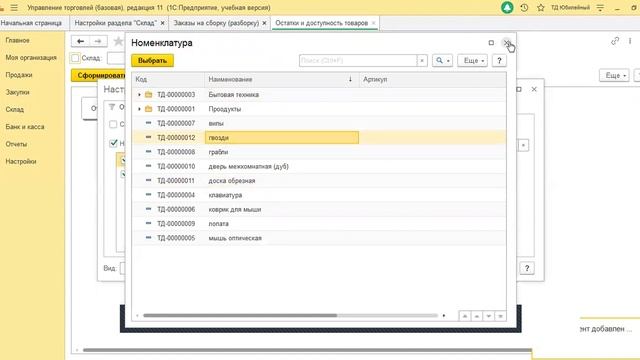Viewport: 640px width, 360px height.
Task: Open title bar settings lines icon
Action: (600, 8)
